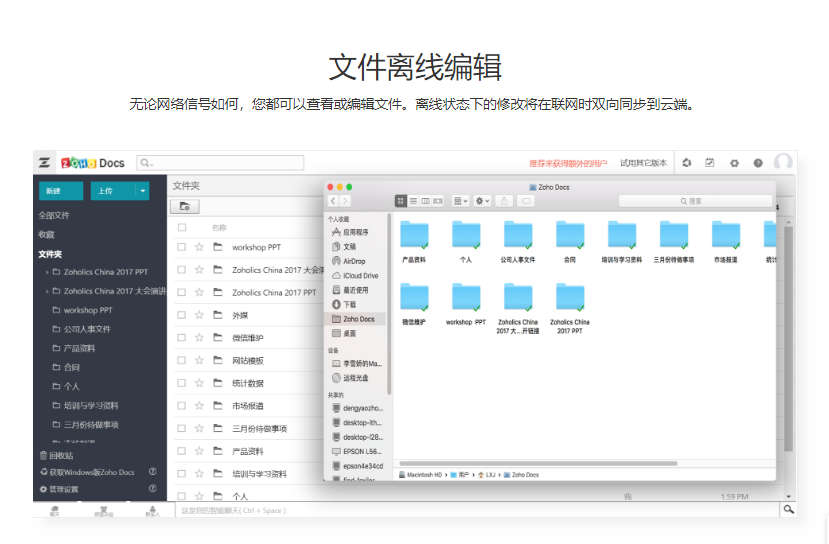The image size is (829, 544).
Task: Select 文件夹 in the sidebar
Action: (50, 254)
